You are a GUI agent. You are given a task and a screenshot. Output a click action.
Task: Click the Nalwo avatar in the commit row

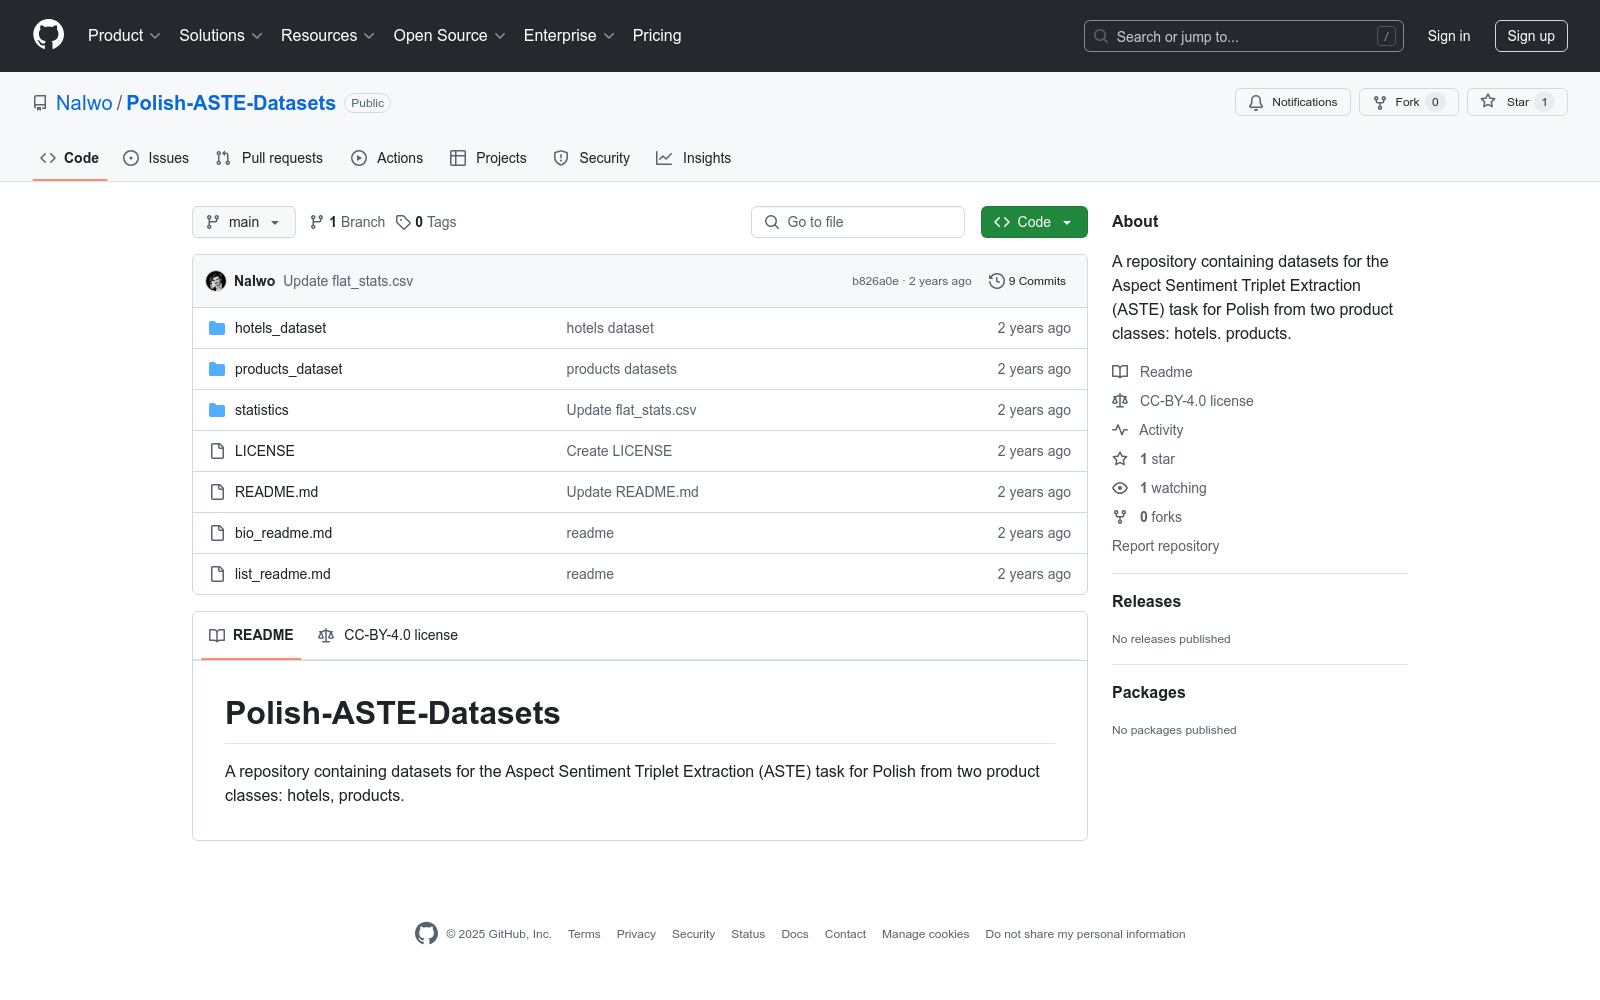coord(216,281)
